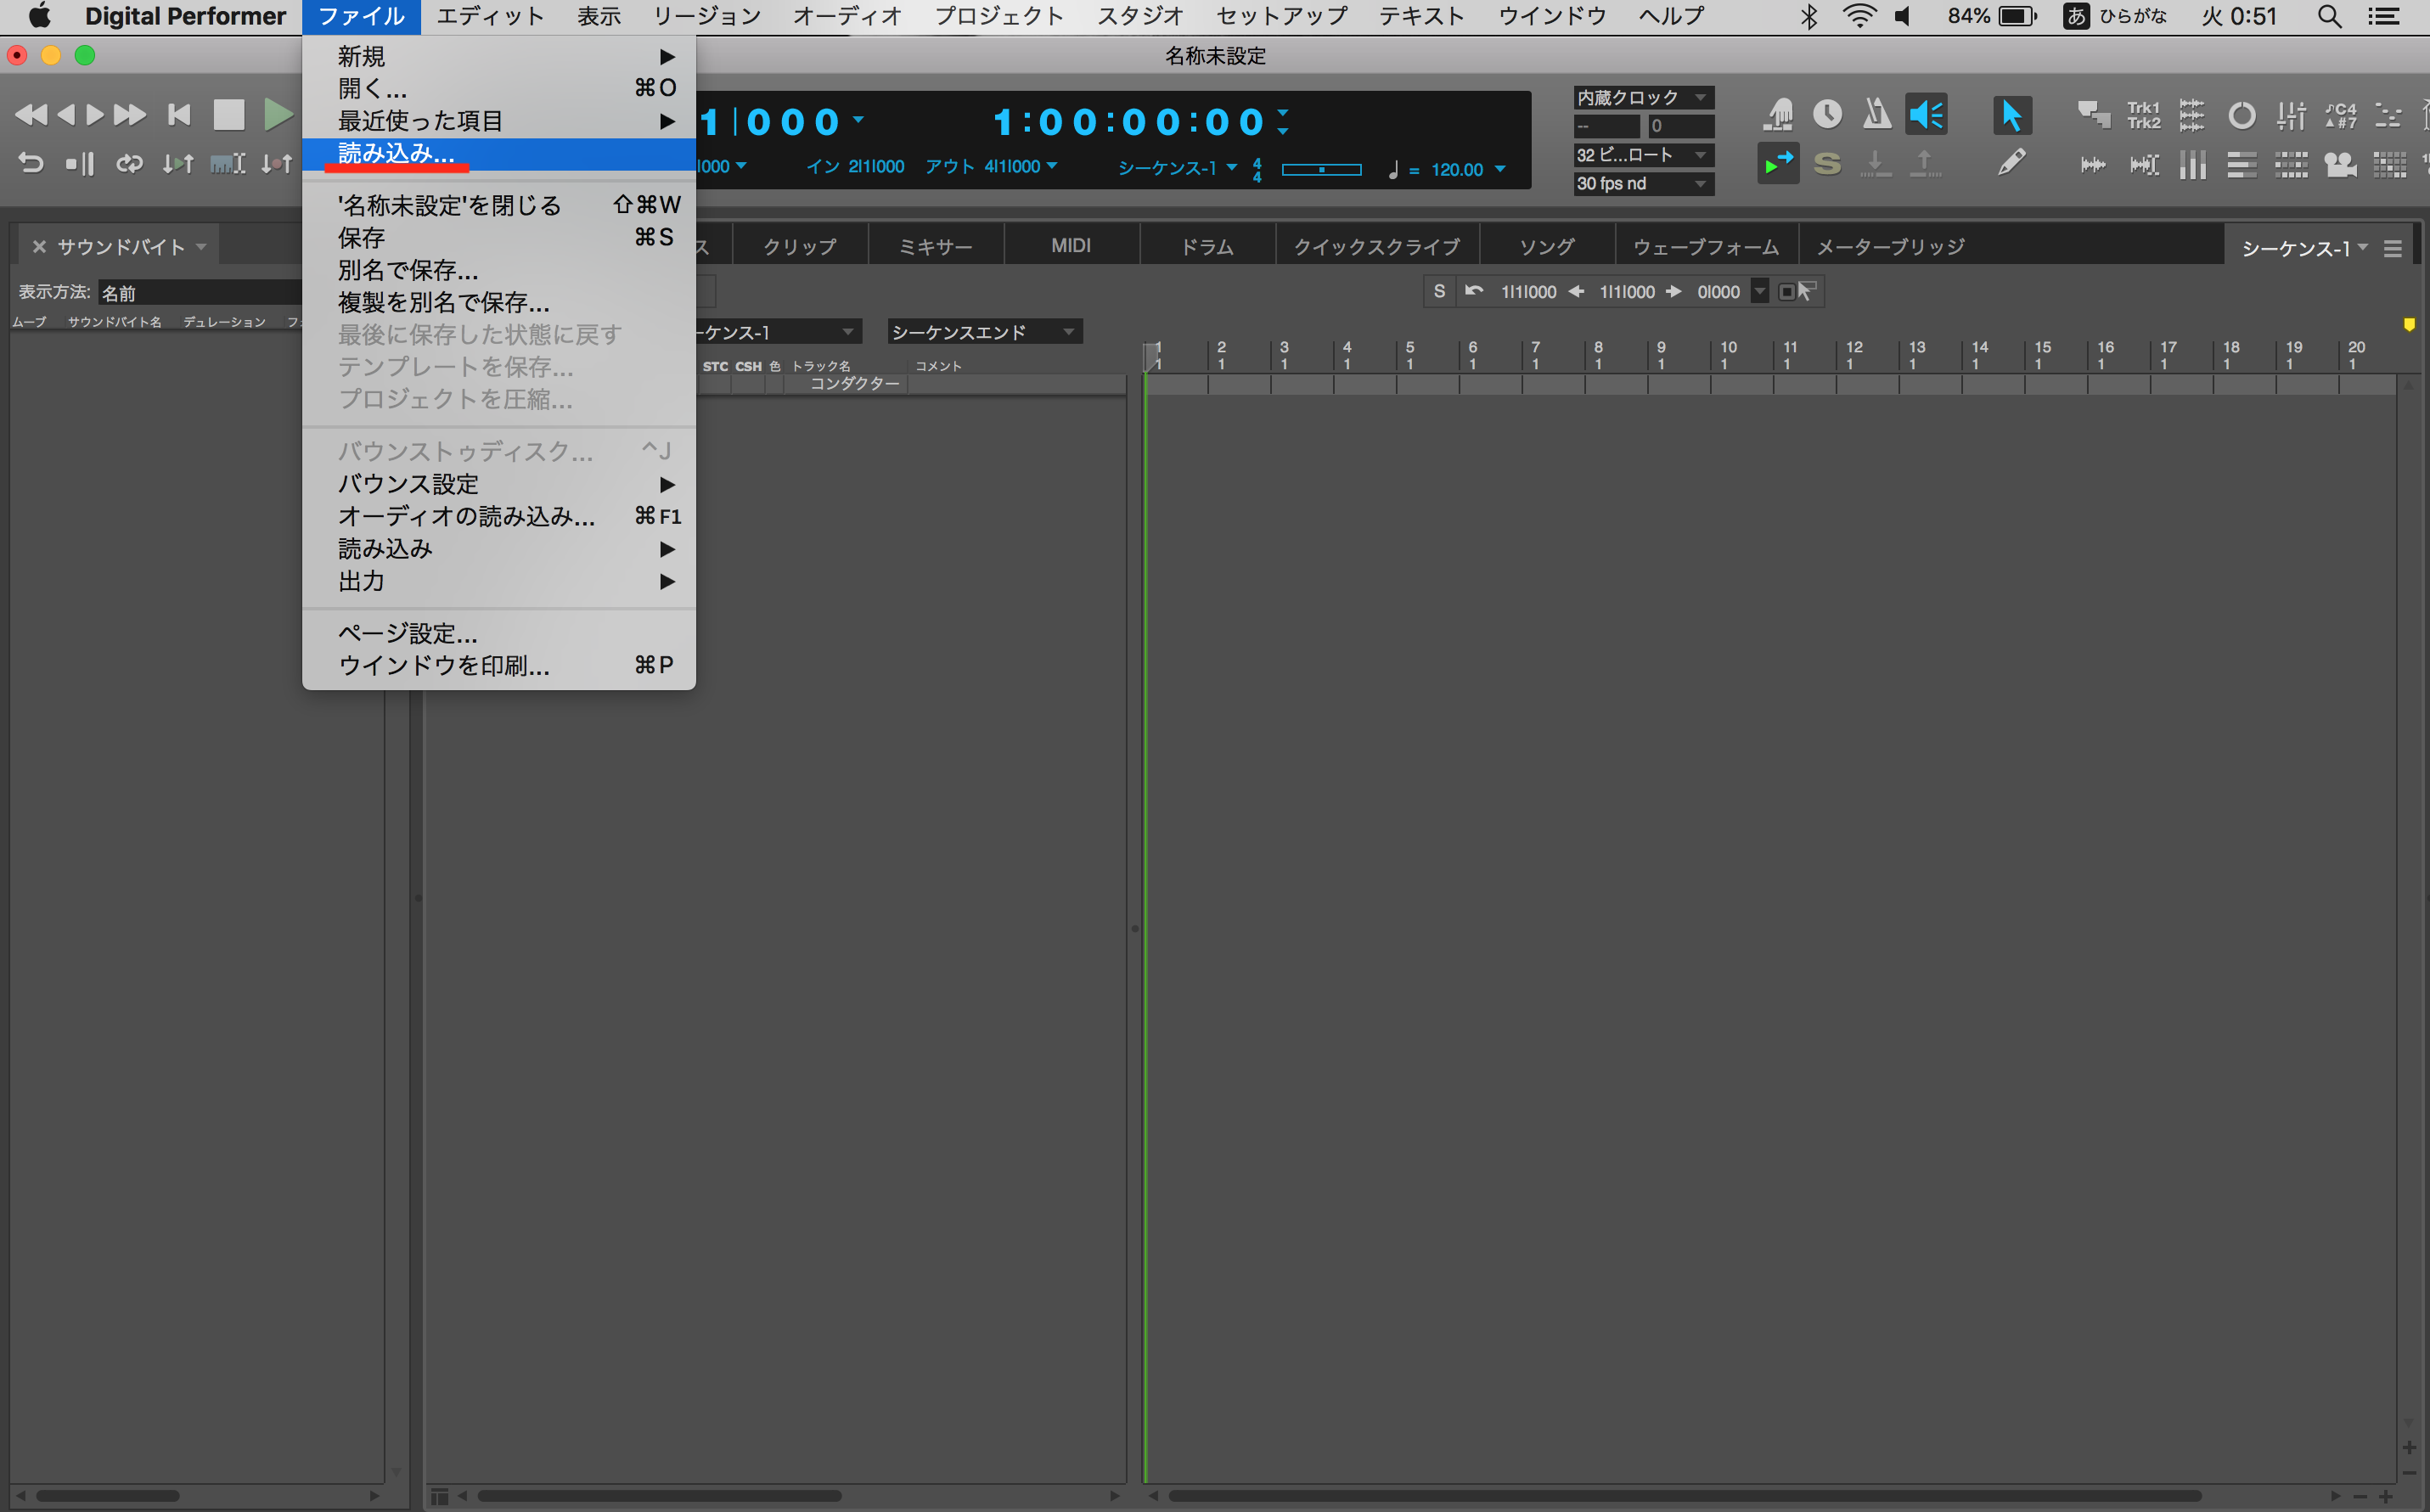Expand the シーケンスエンド dropdown
Screen dimensions: 2430x1512
(983, 331)
